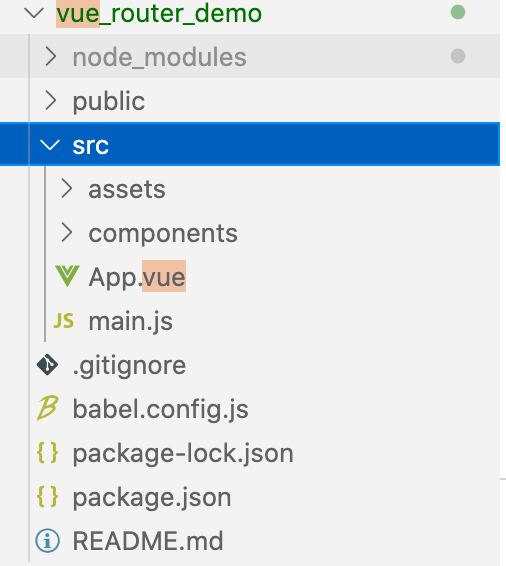
Task: Click the JS icon beside main.js
Action: coord(64,321)
